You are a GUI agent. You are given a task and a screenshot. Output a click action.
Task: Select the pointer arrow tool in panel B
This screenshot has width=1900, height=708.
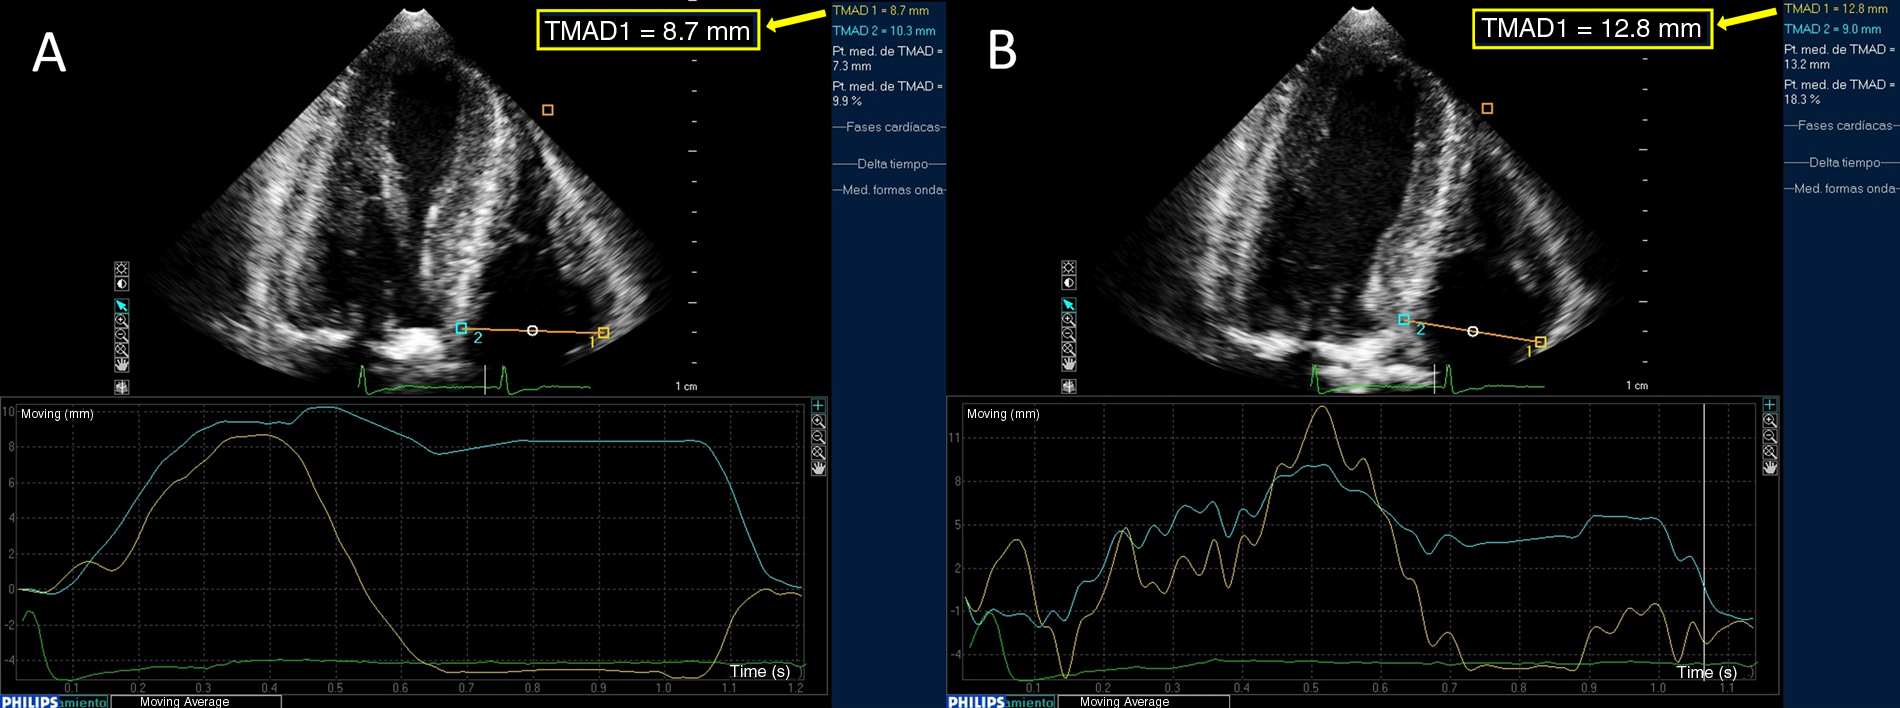1068,305
